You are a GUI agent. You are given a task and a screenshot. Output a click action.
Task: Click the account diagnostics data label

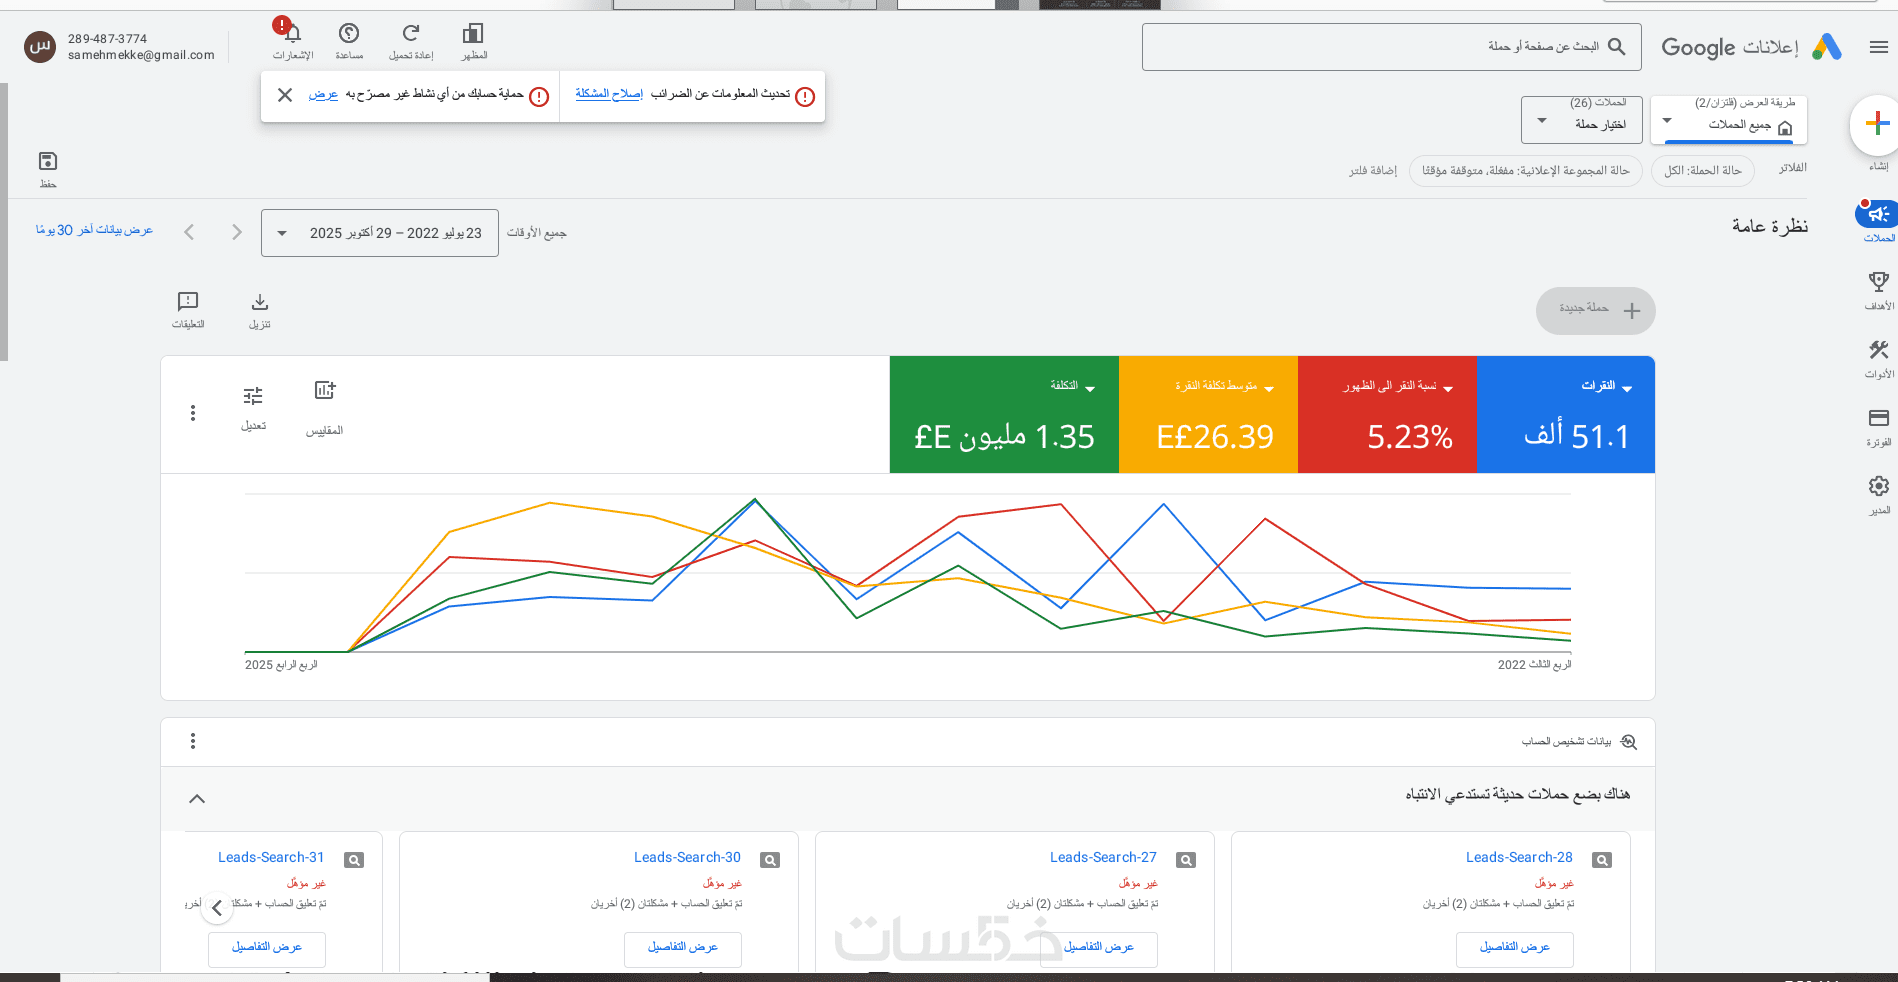pyautogui.click(x=1567, y=742)
